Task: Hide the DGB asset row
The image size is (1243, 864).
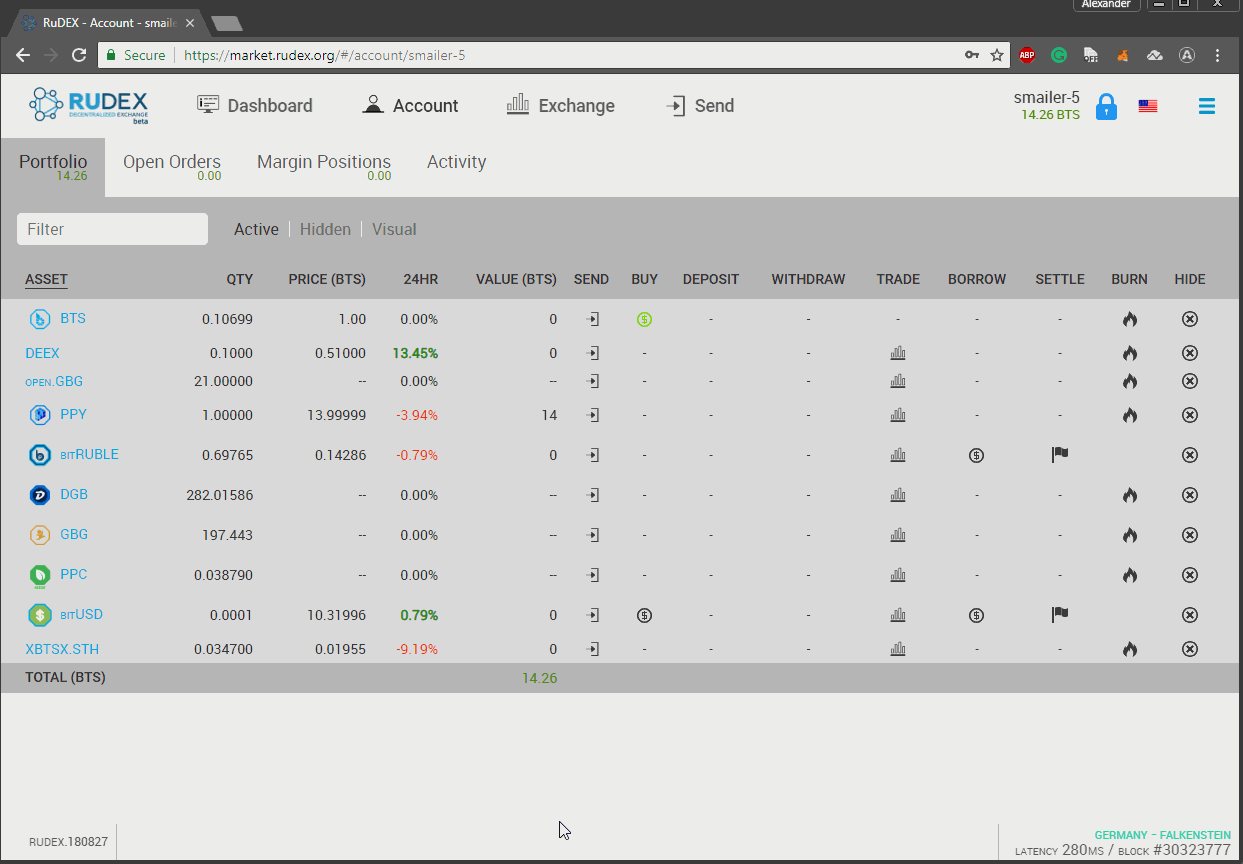Action: 1190,495
